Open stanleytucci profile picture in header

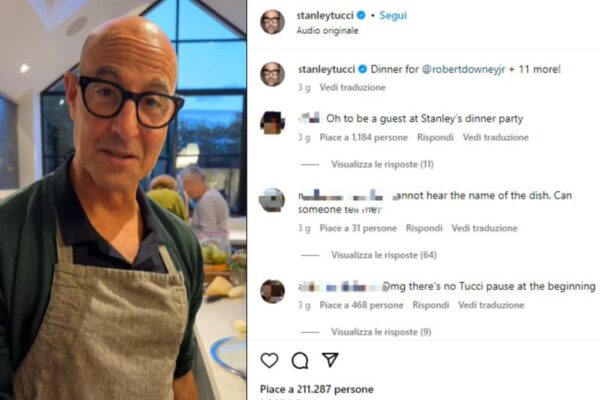272,22
